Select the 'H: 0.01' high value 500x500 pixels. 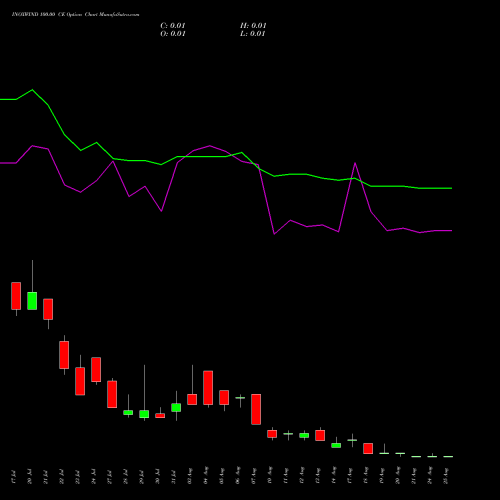253,26
